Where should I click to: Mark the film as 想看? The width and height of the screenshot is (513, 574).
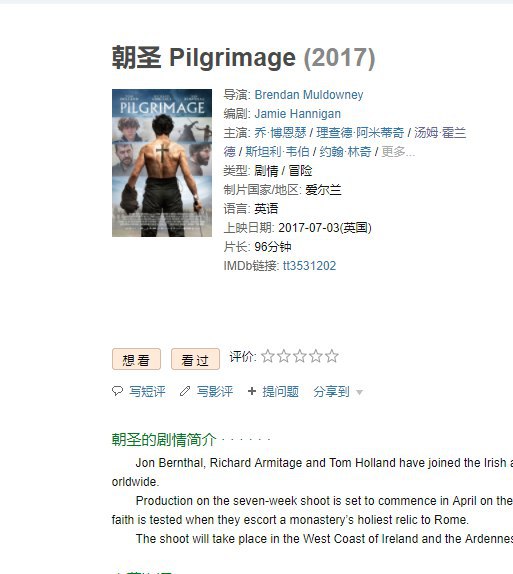click(x=136, y=359)
